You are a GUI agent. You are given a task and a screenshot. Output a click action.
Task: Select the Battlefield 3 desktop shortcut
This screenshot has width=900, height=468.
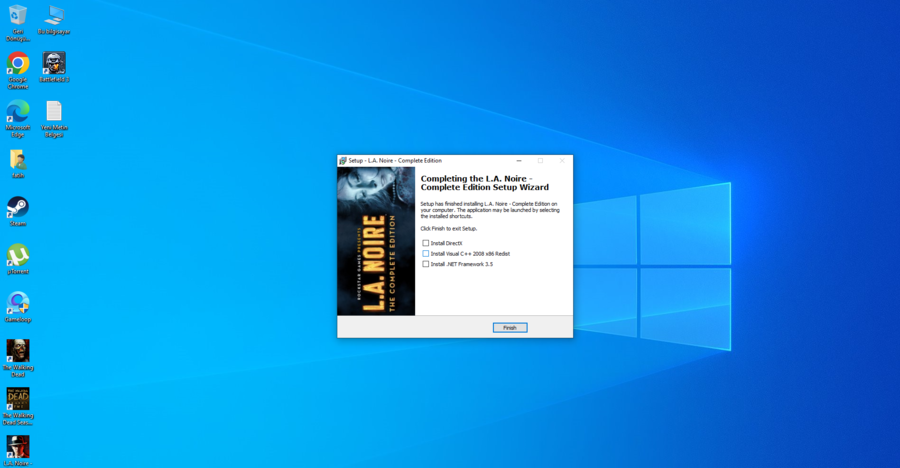pos(54,67)
